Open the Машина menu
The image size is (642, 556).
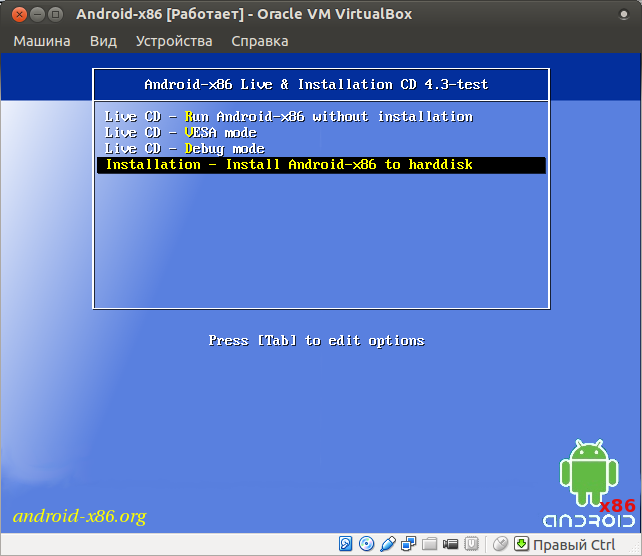click(42, 41)
